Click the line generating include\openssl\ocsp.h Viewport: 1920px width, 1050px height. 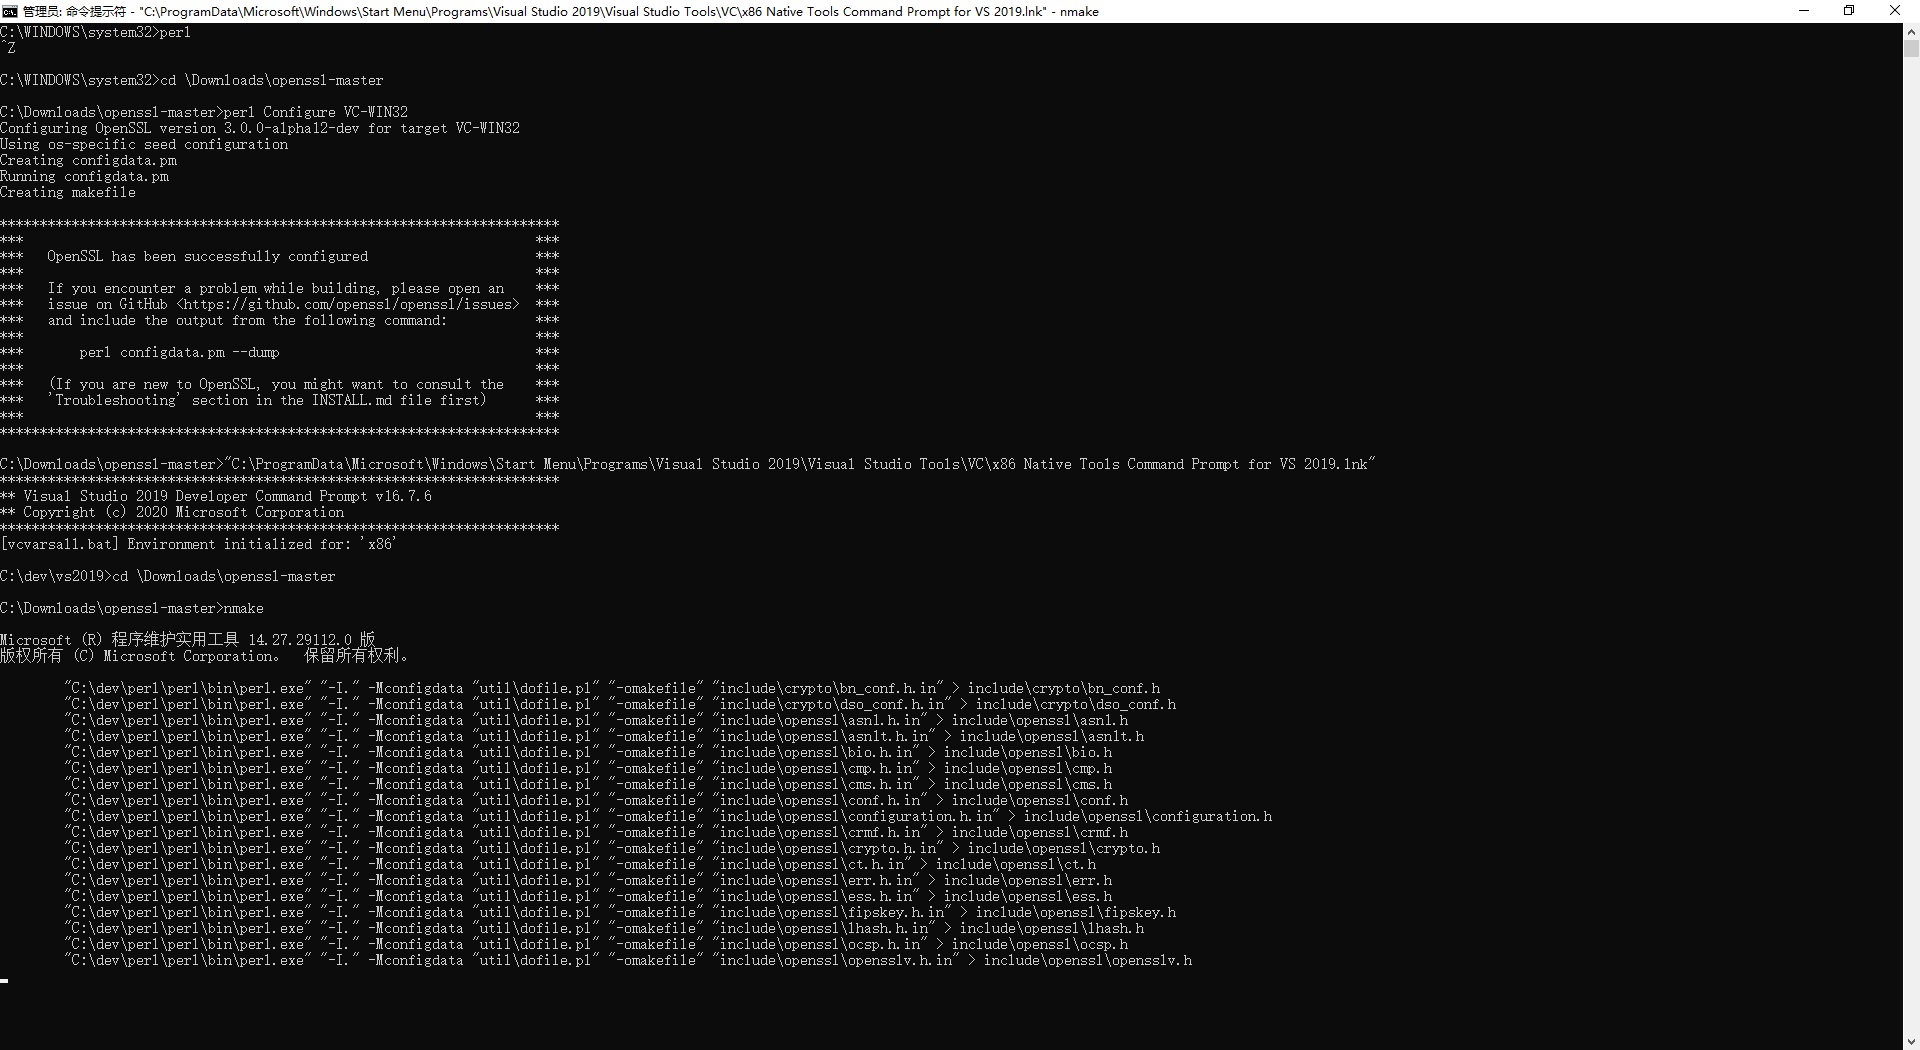[x=596, y=944]
